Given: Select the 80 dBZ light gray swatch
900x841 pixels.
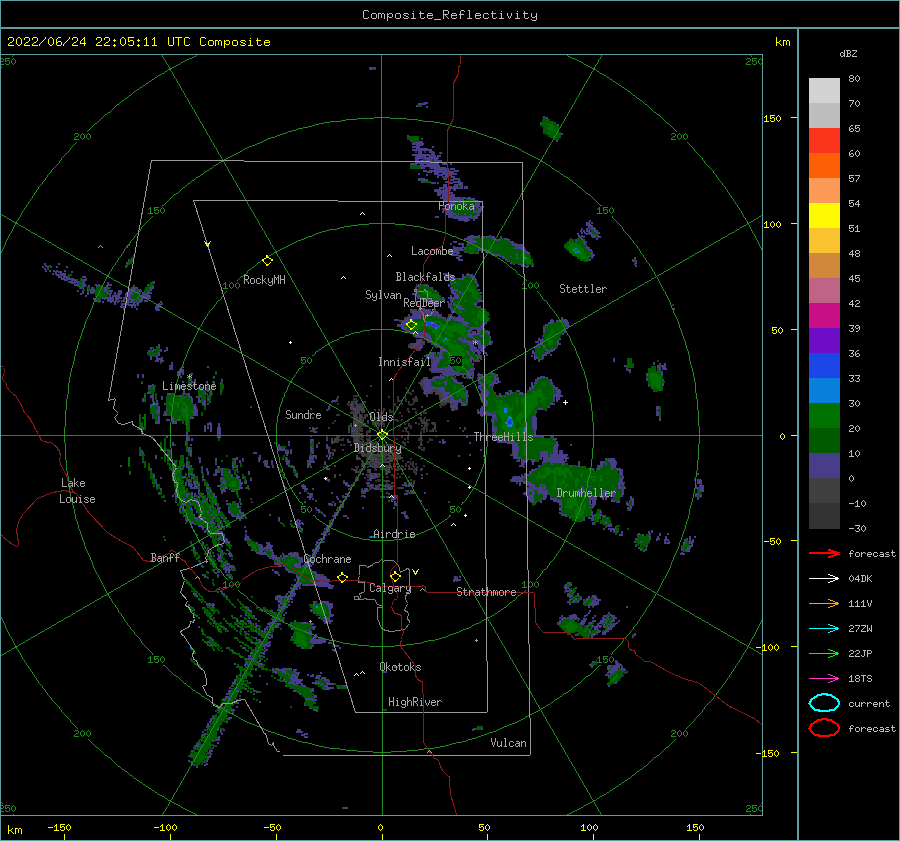Looking at the screenshot, I should (x=824, y=91).
